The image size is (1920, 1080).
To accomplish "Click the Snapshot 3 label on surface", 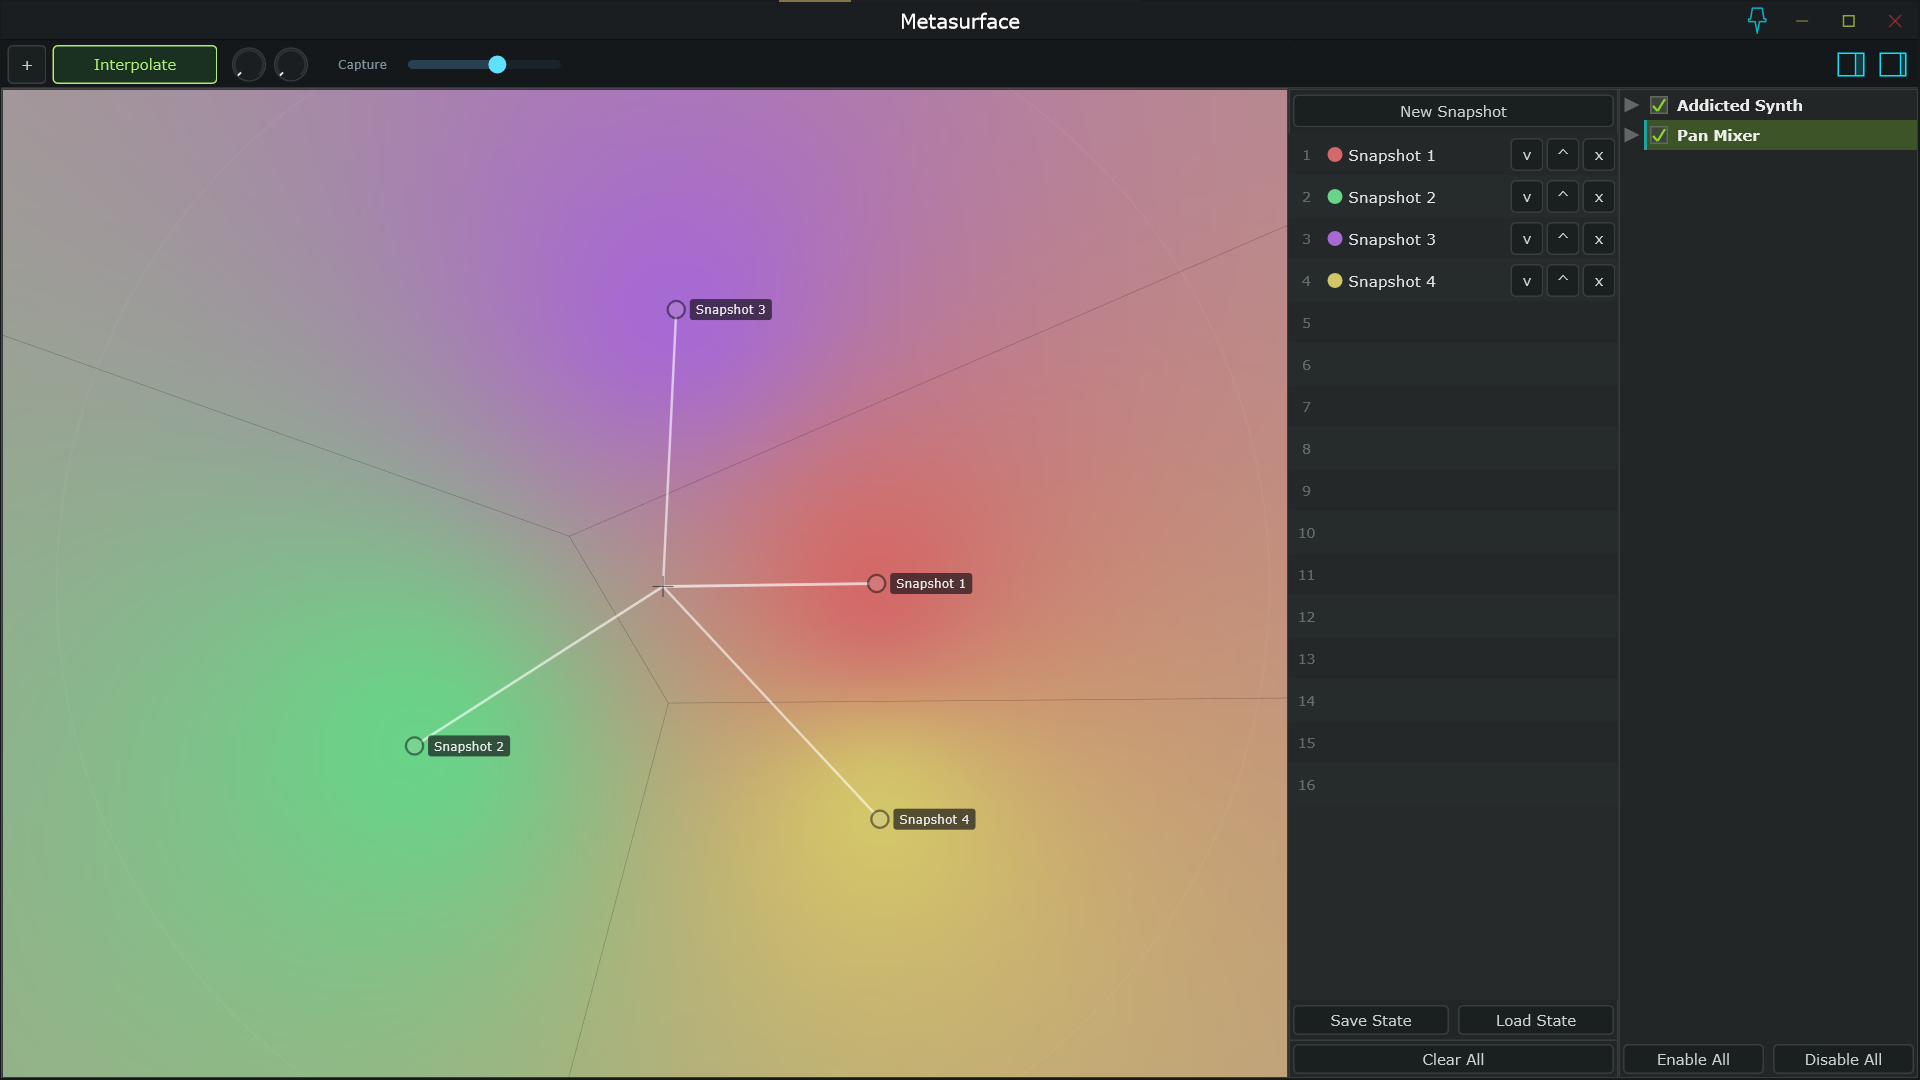I will click(730, 310).
